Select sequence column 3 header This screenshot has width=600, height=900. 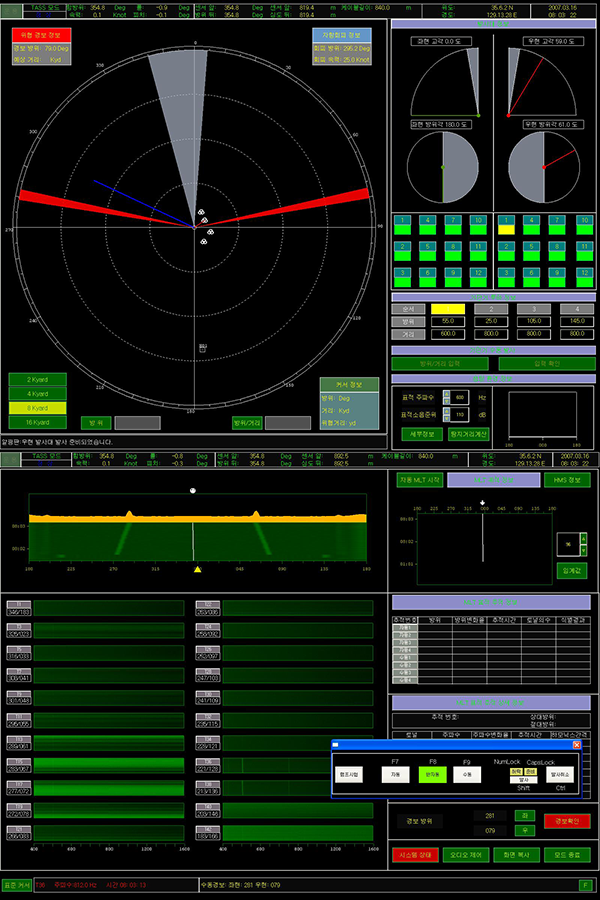click(532, 309)
